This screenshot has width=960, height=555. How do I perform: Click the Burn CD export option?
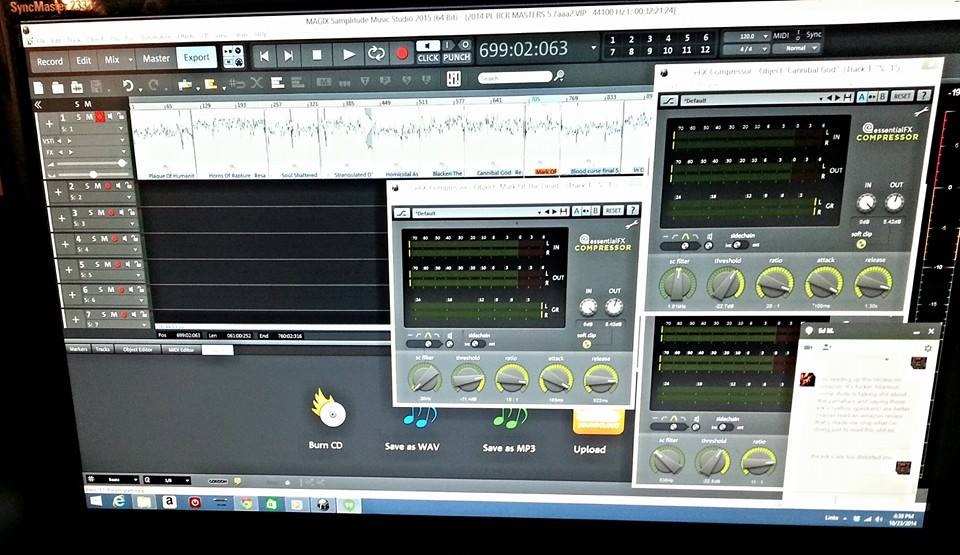[326, 421]
